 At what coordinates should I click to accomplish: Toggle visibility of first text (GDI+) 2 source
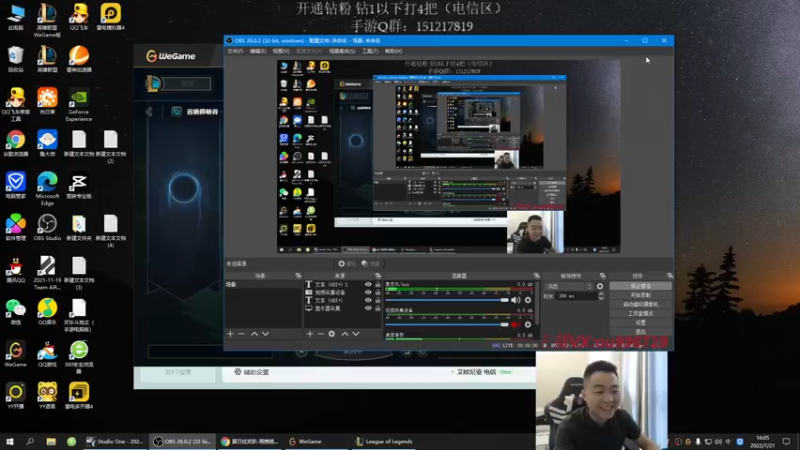368,284
